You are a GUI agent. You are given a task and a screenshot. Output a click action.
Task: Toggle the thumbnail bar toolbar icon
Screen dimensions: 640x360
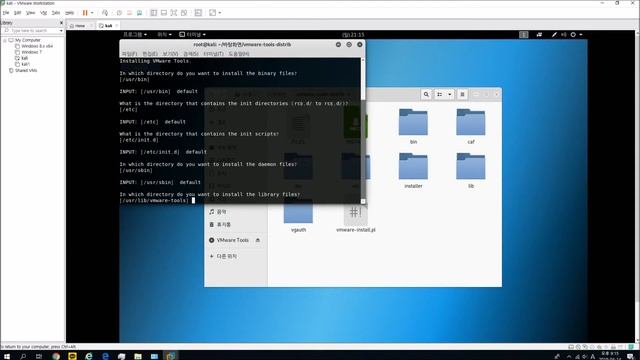coord(164,13)
